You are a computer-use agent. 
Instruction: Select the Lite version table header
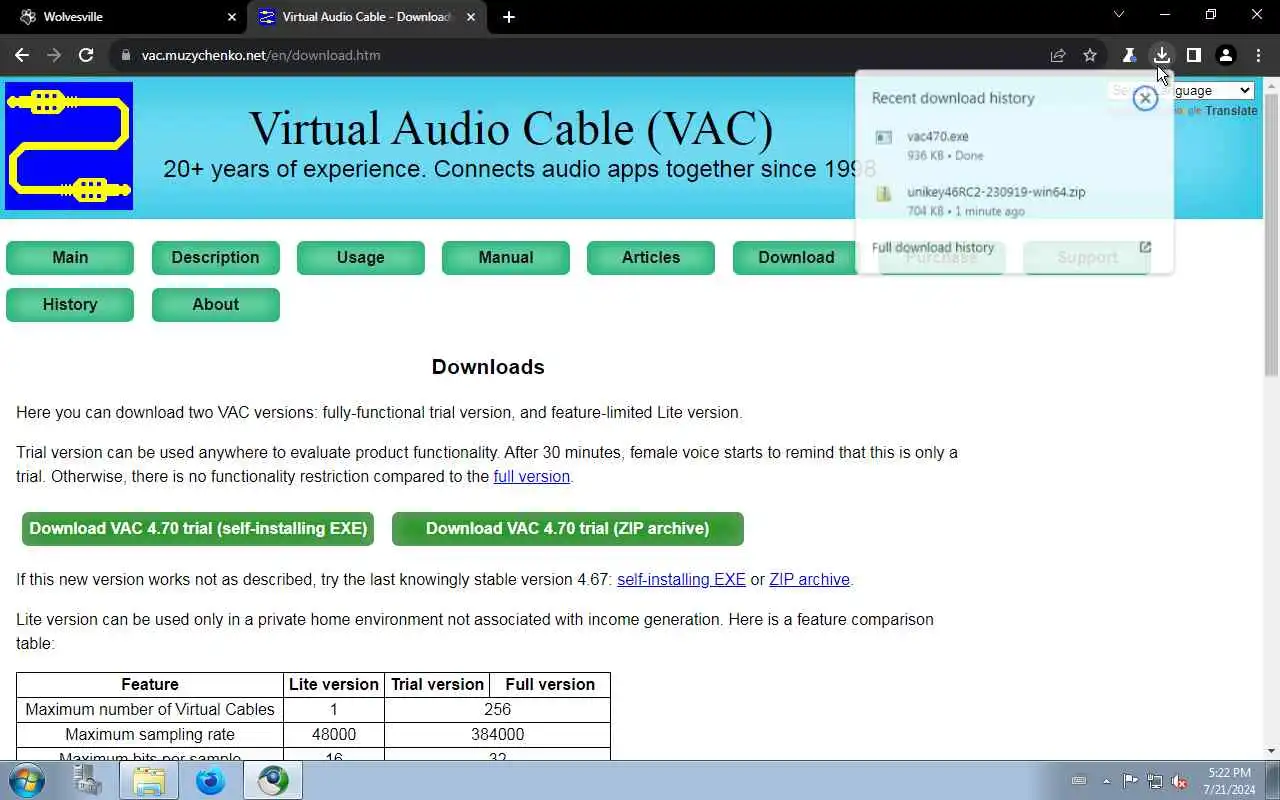[334, 684]
